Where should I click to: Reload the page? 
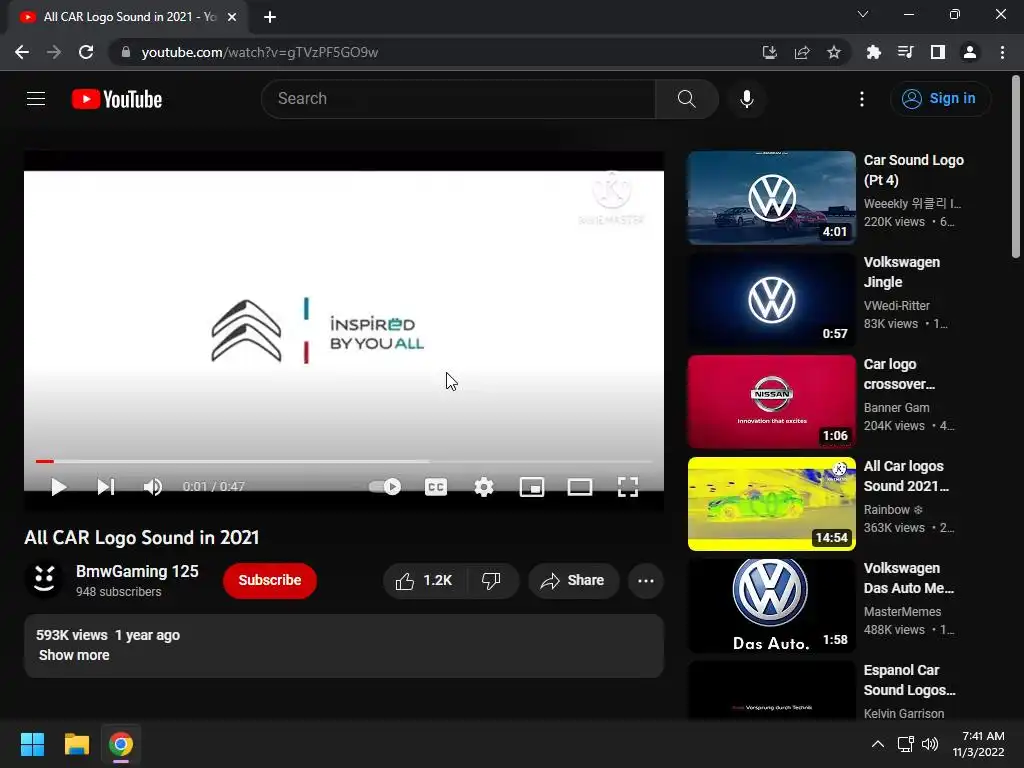[86, 52]
